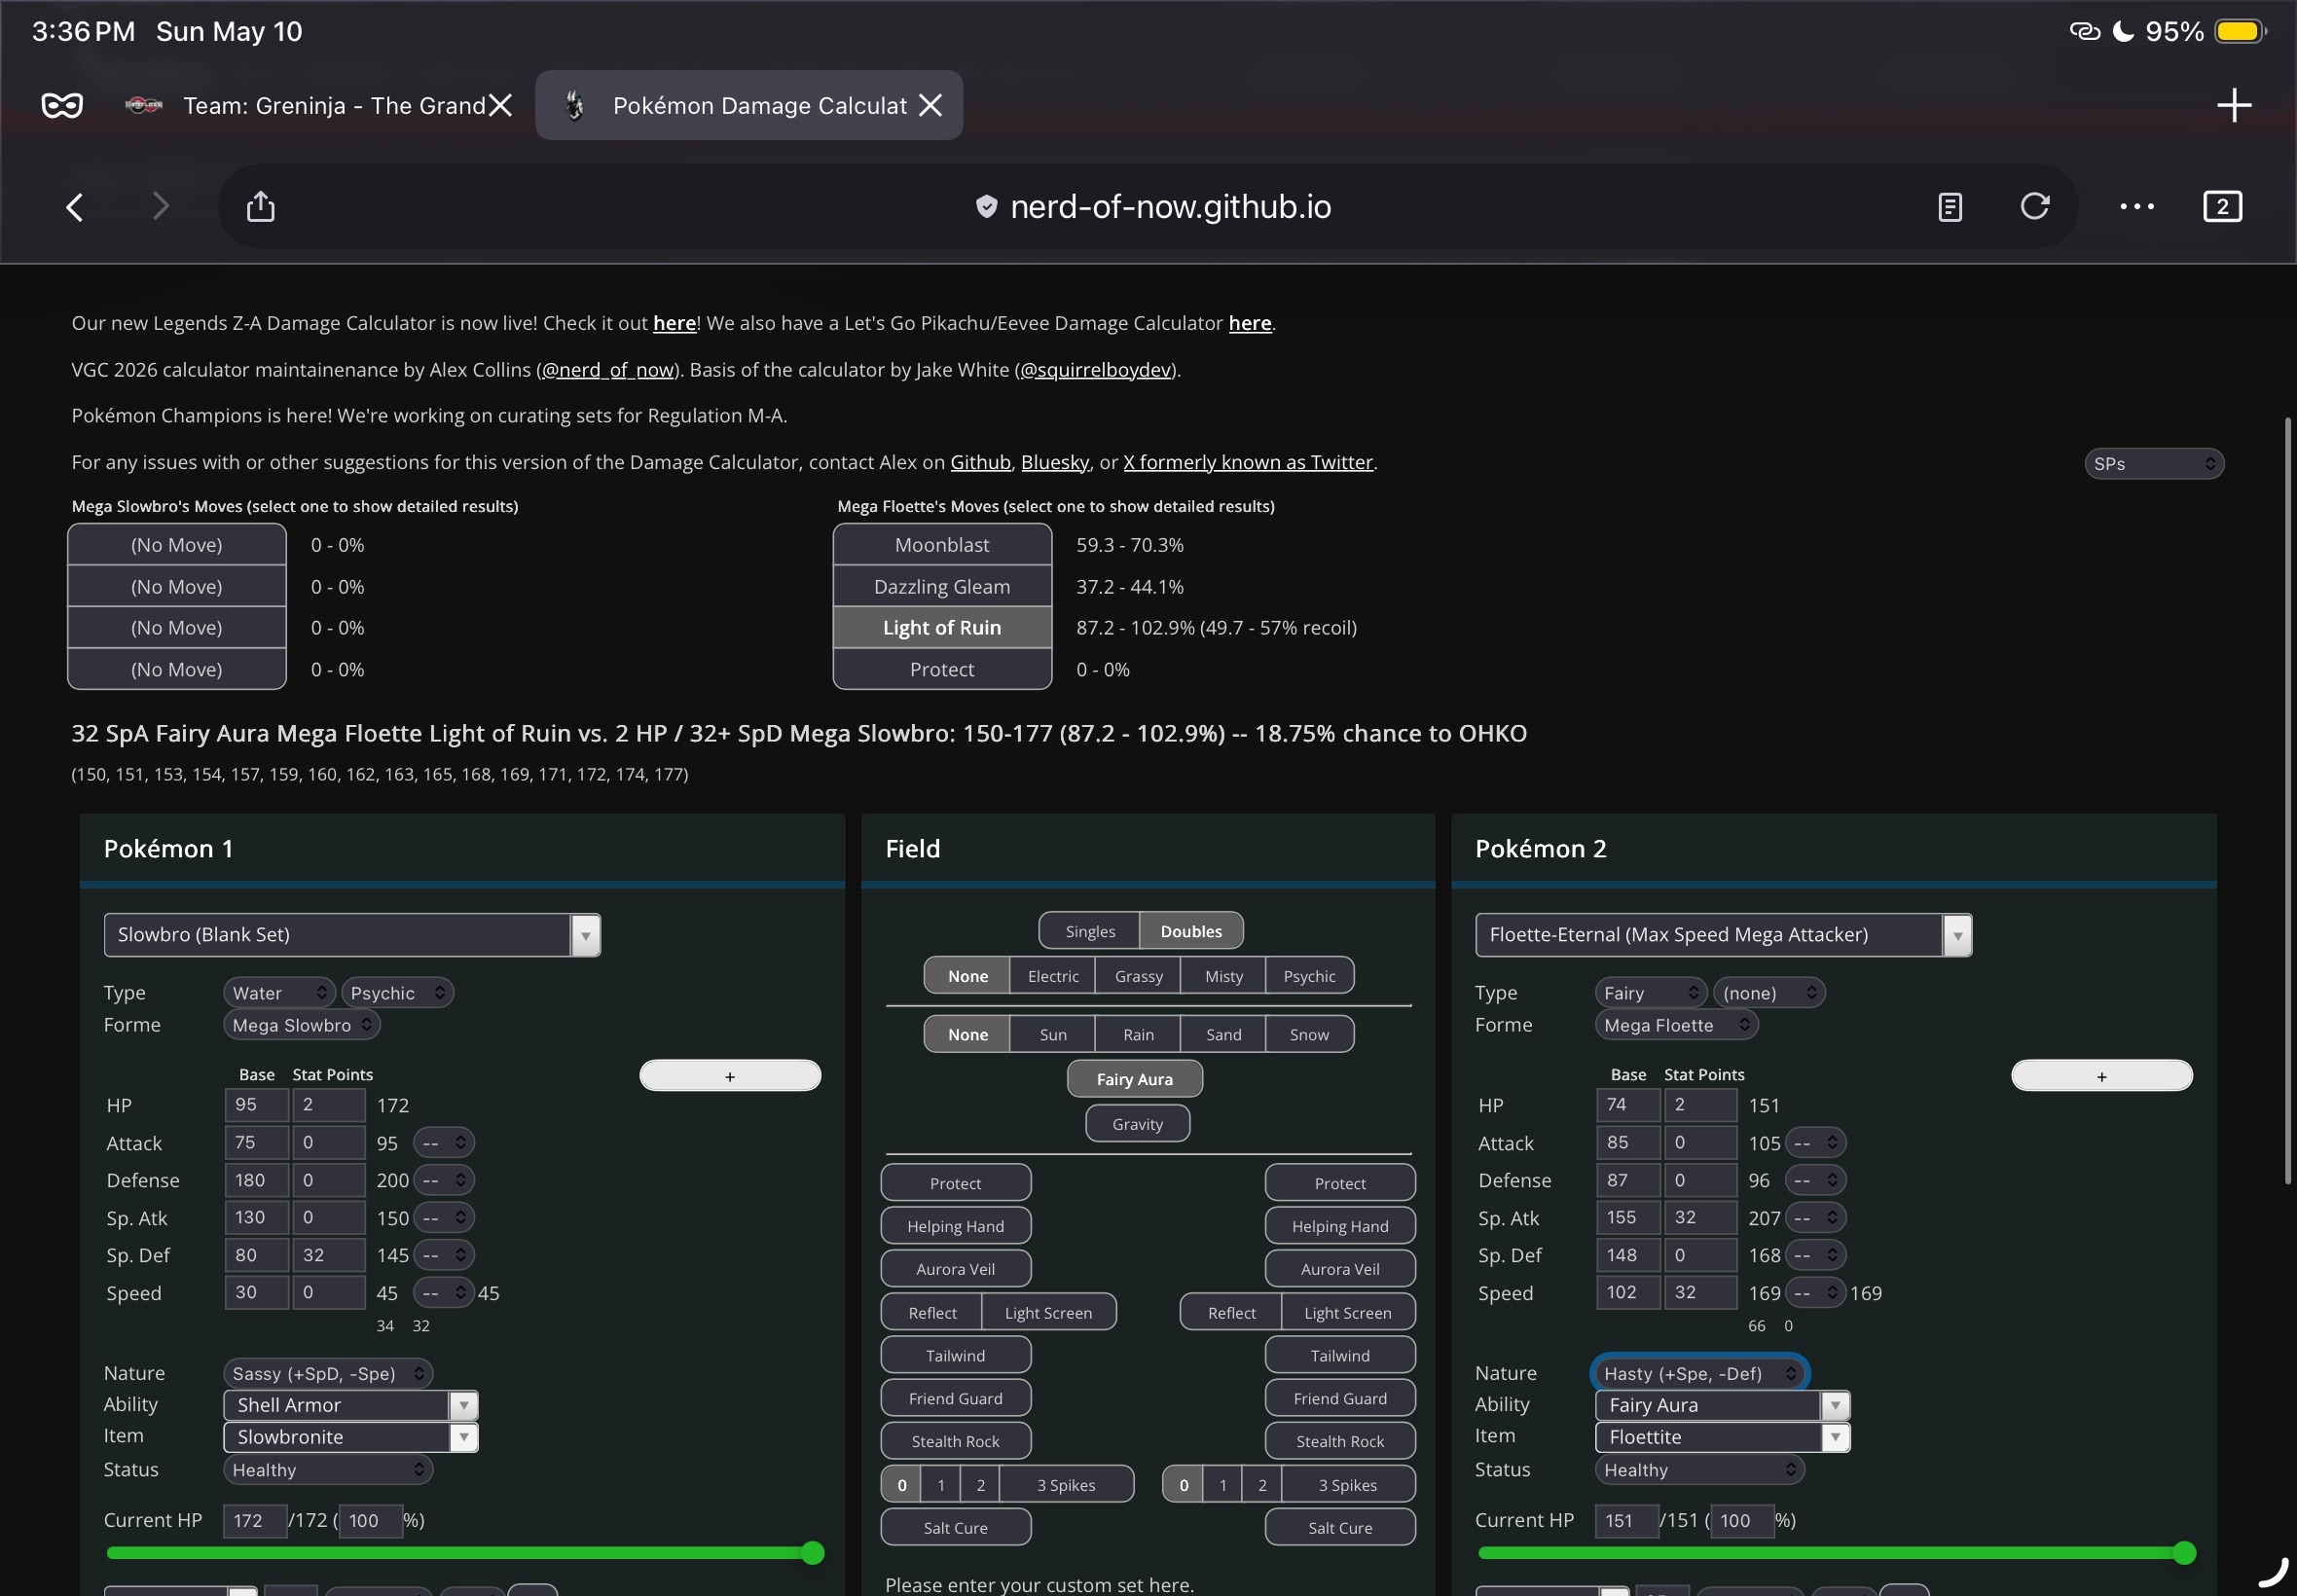Select Mega Floette's Protect move

point(942,670)
